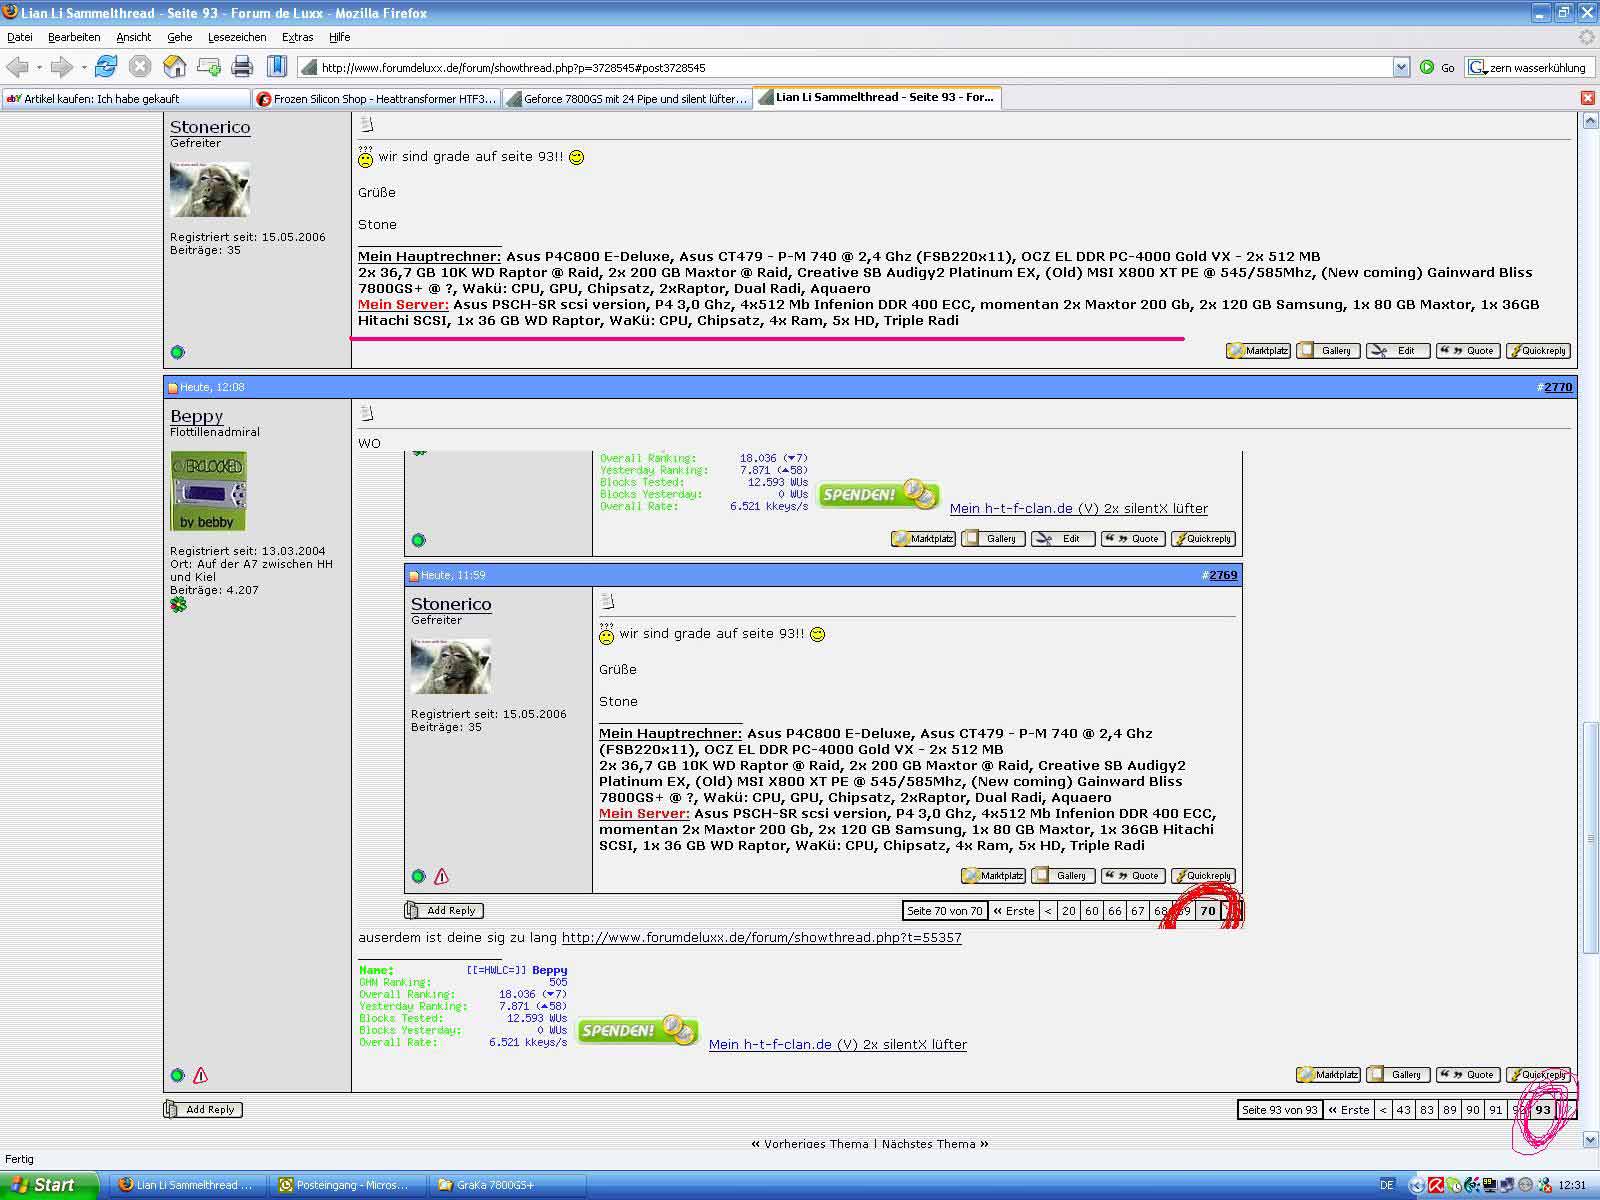This screenshot has width=1600, height=1200.
Task: Go to page 43 in pagination
Action: coord(1404,1110)
